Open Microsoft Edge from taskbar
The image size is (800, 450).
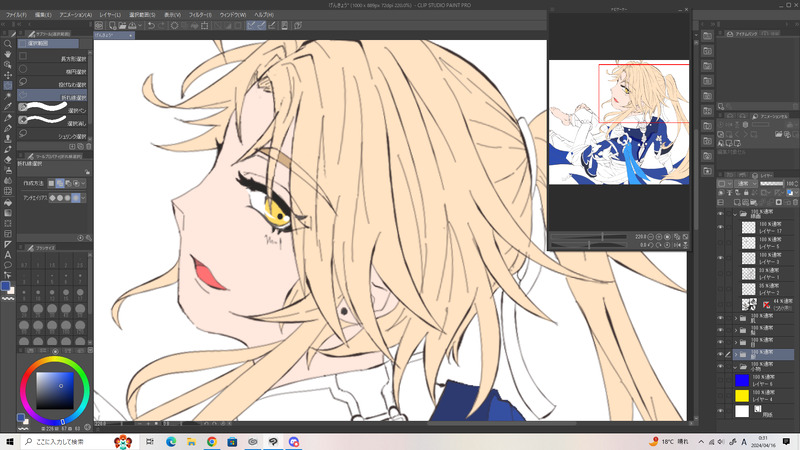tap(171, 441)
